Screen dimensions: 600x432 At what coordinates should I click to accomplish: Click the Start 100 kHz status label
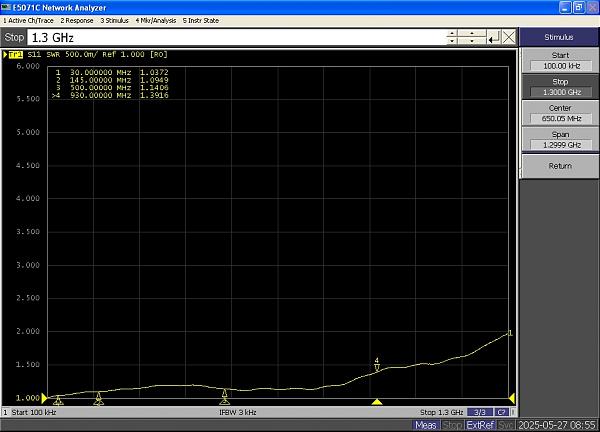click(34, 412)
